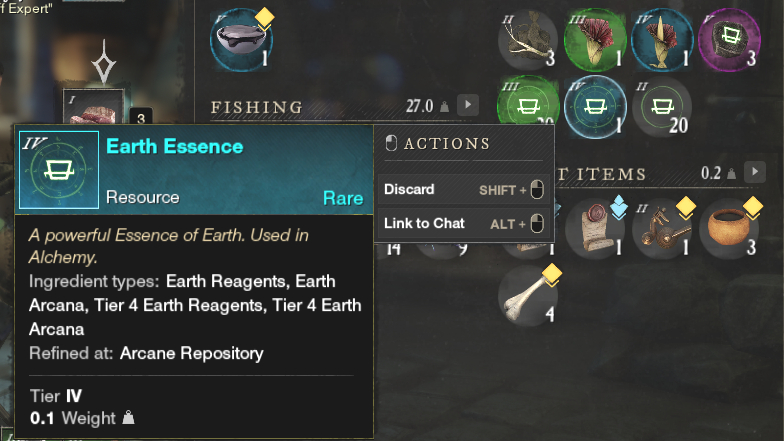Select the blue tier IV Earth Essence item

tap(595, 106)
